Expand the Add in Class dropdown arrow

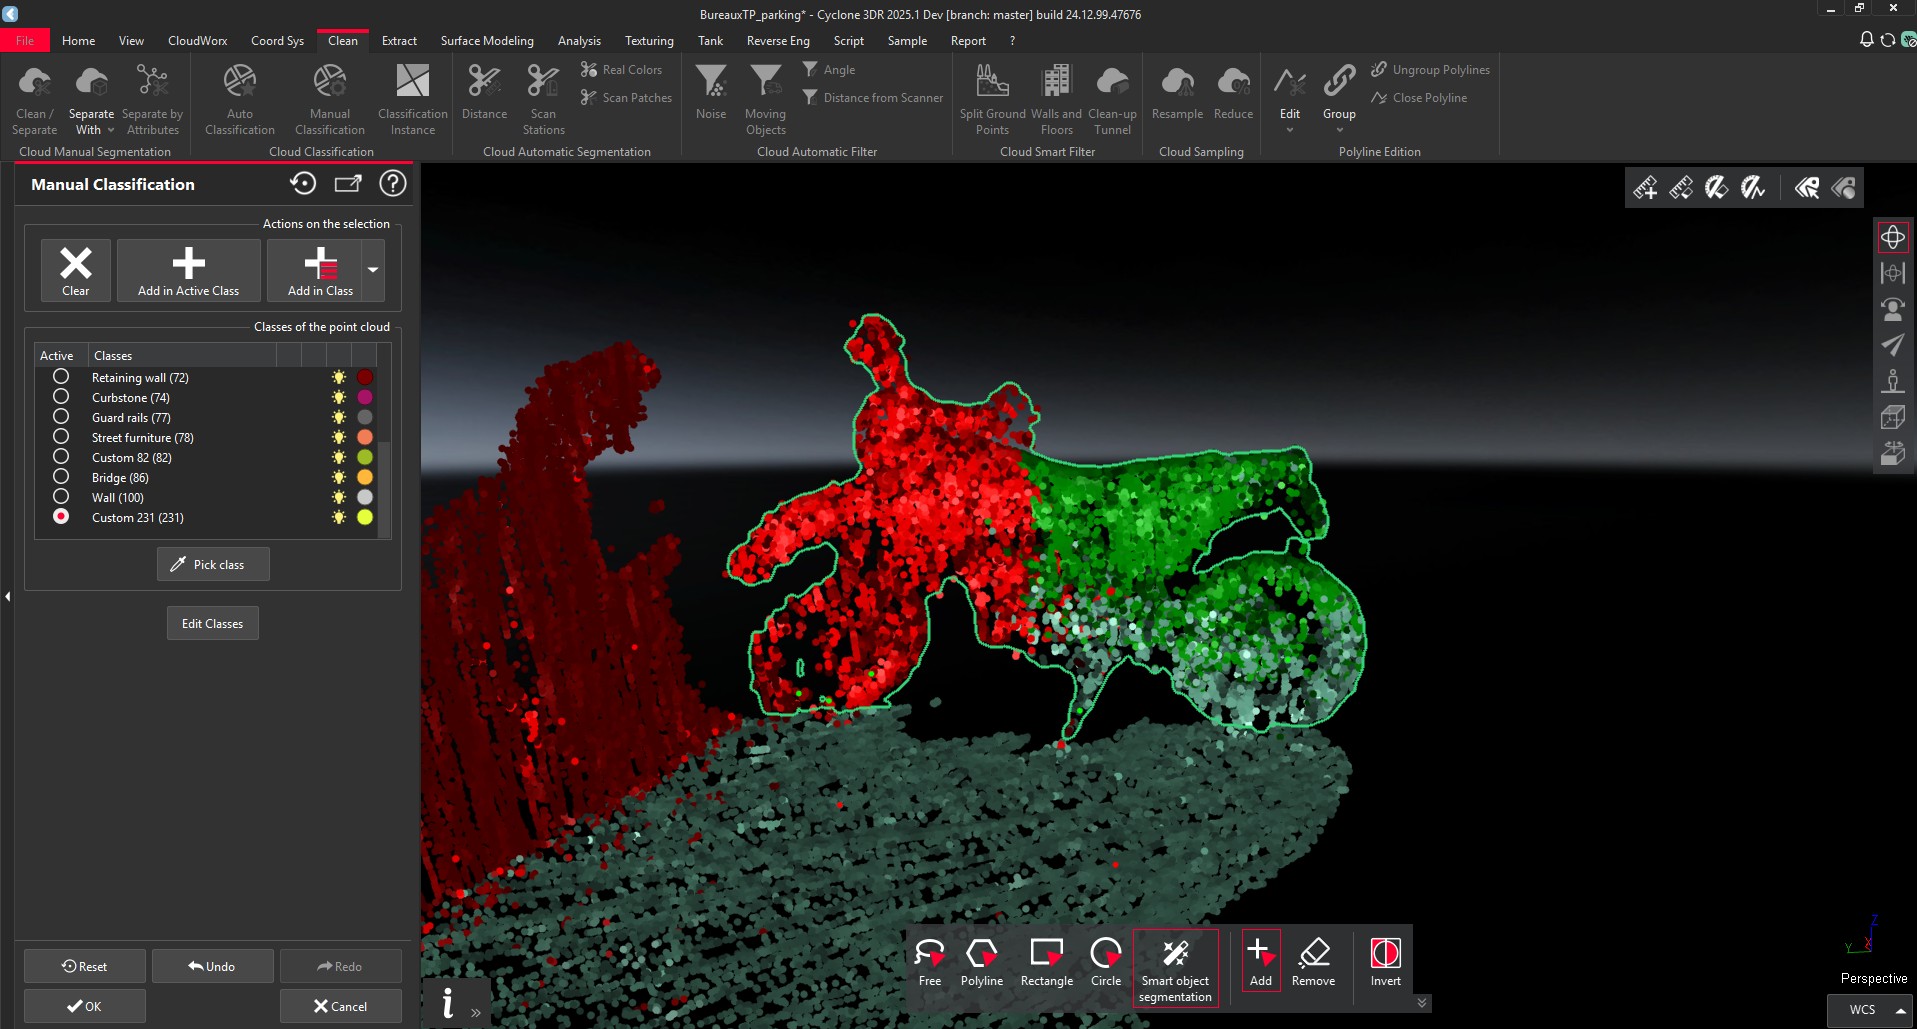(373, 270)
